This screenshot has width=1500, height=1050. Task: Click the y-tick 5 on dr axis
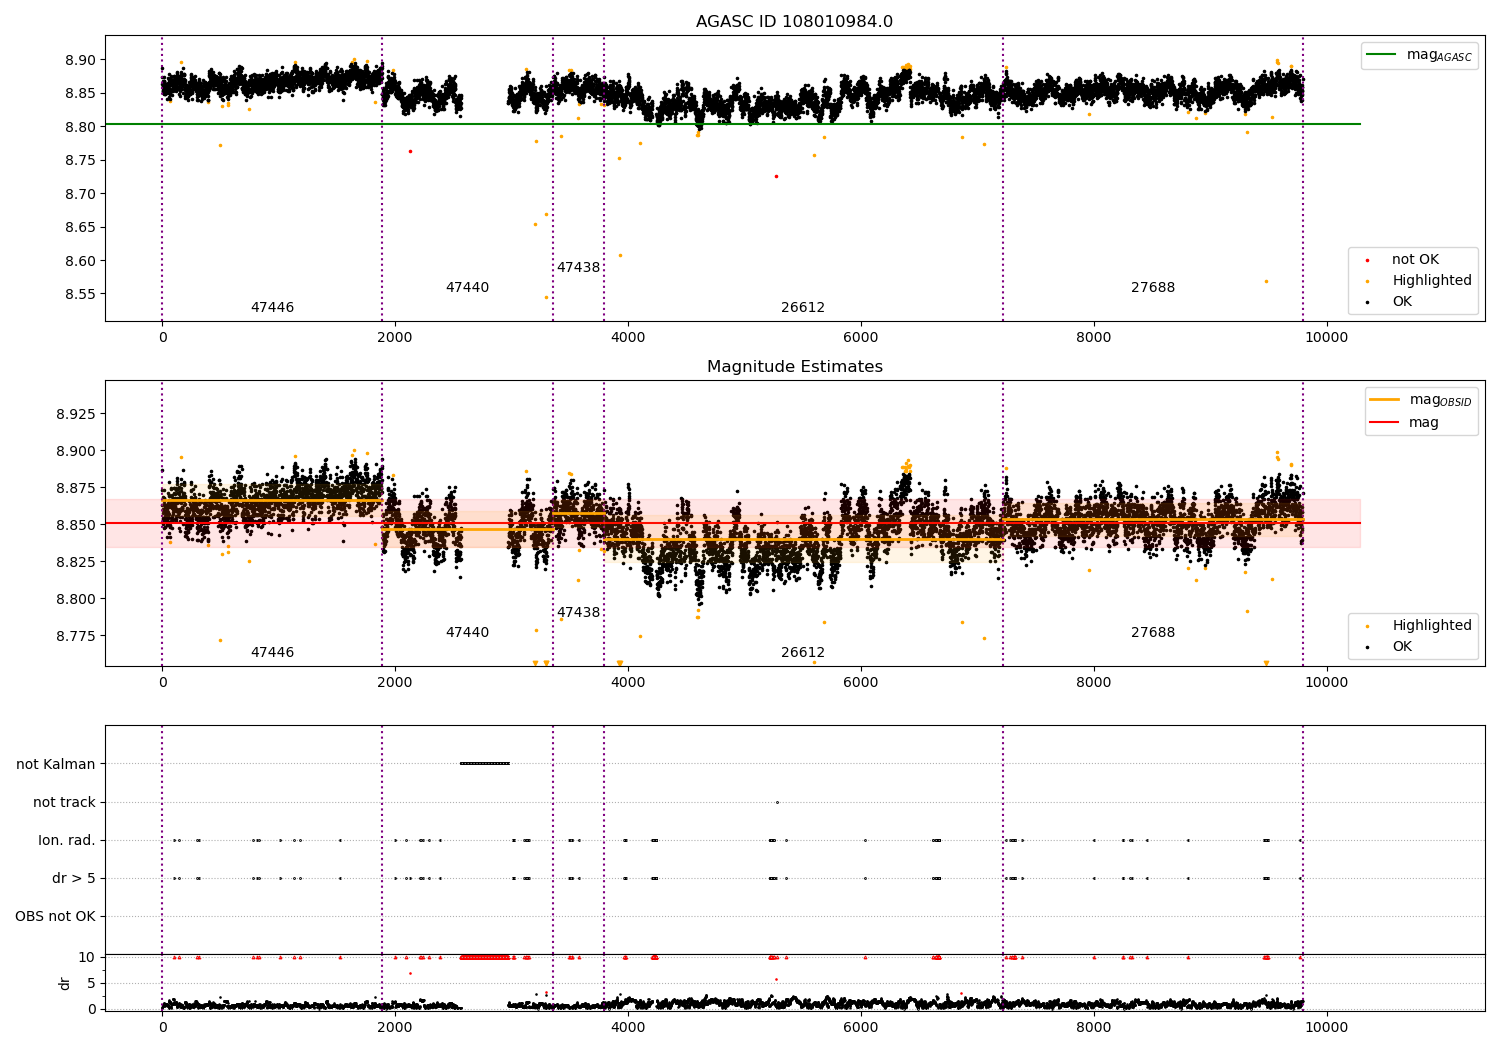[x=92, y=984]
